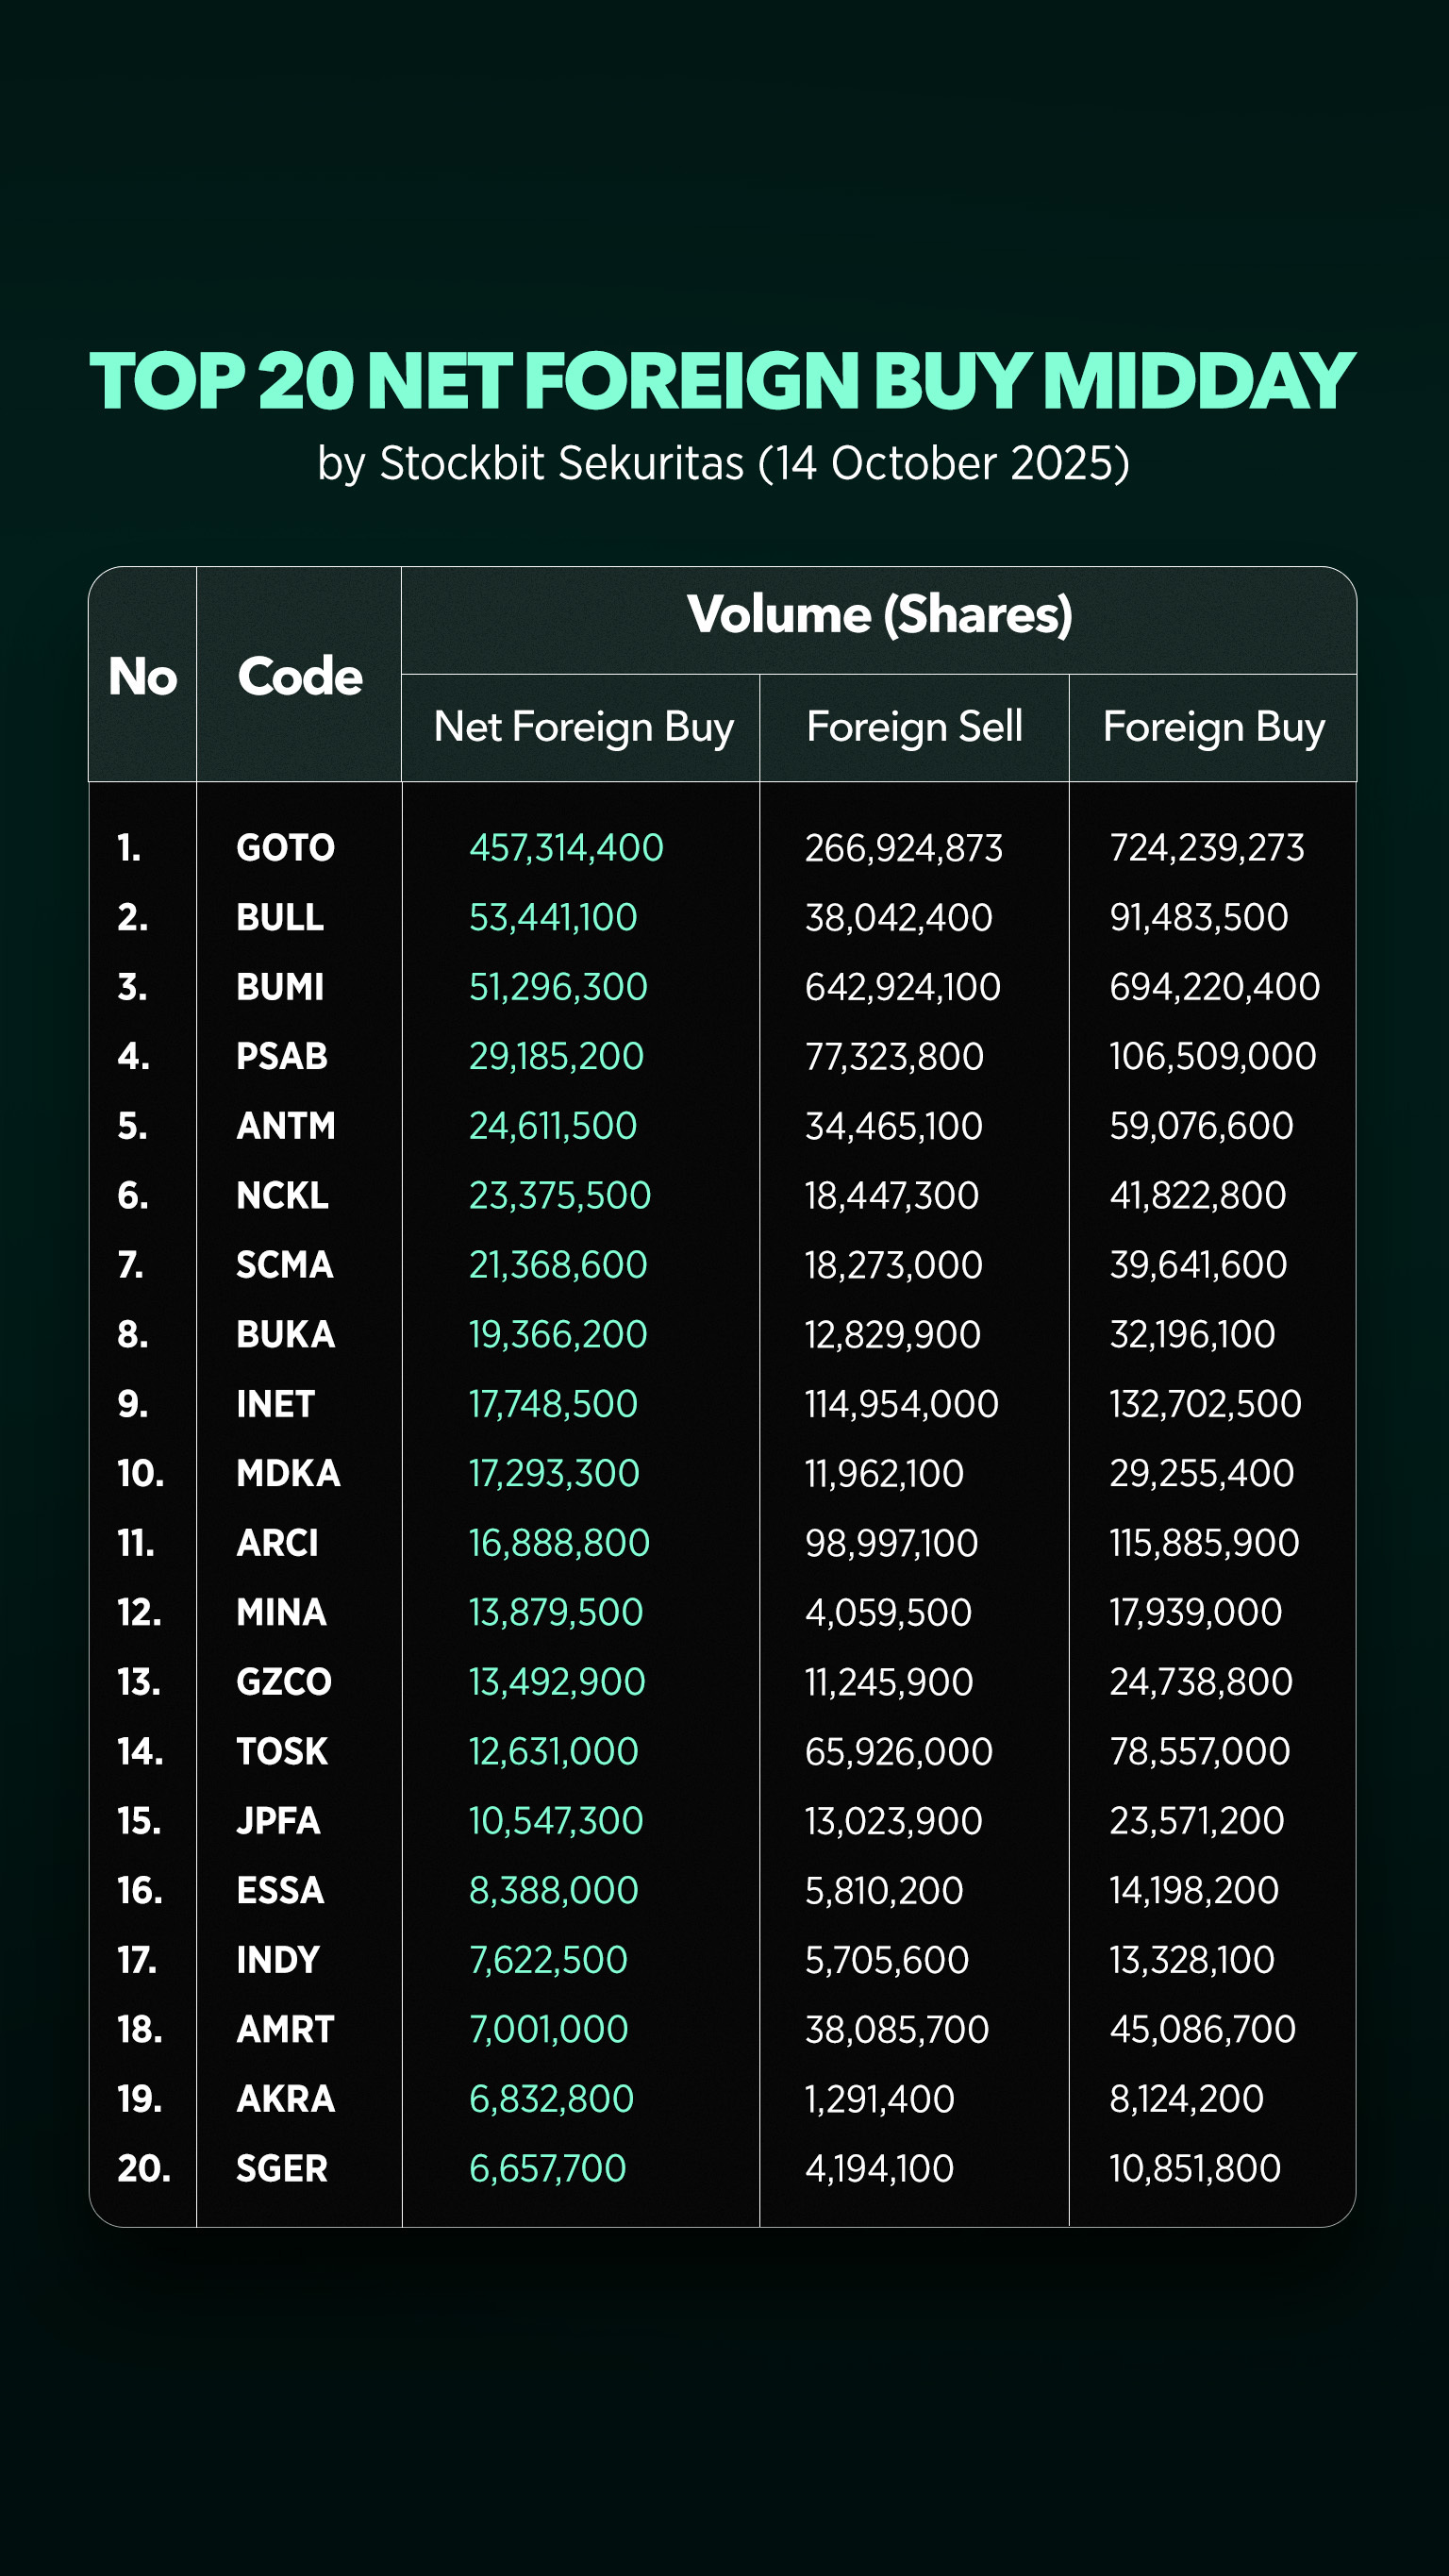Image resolution: width=1449 pixels, height=2576 pixels.
Task: Click the TOP 20 NET FOREIGN BUY MIDDAY title
Action: click(722, 381)
